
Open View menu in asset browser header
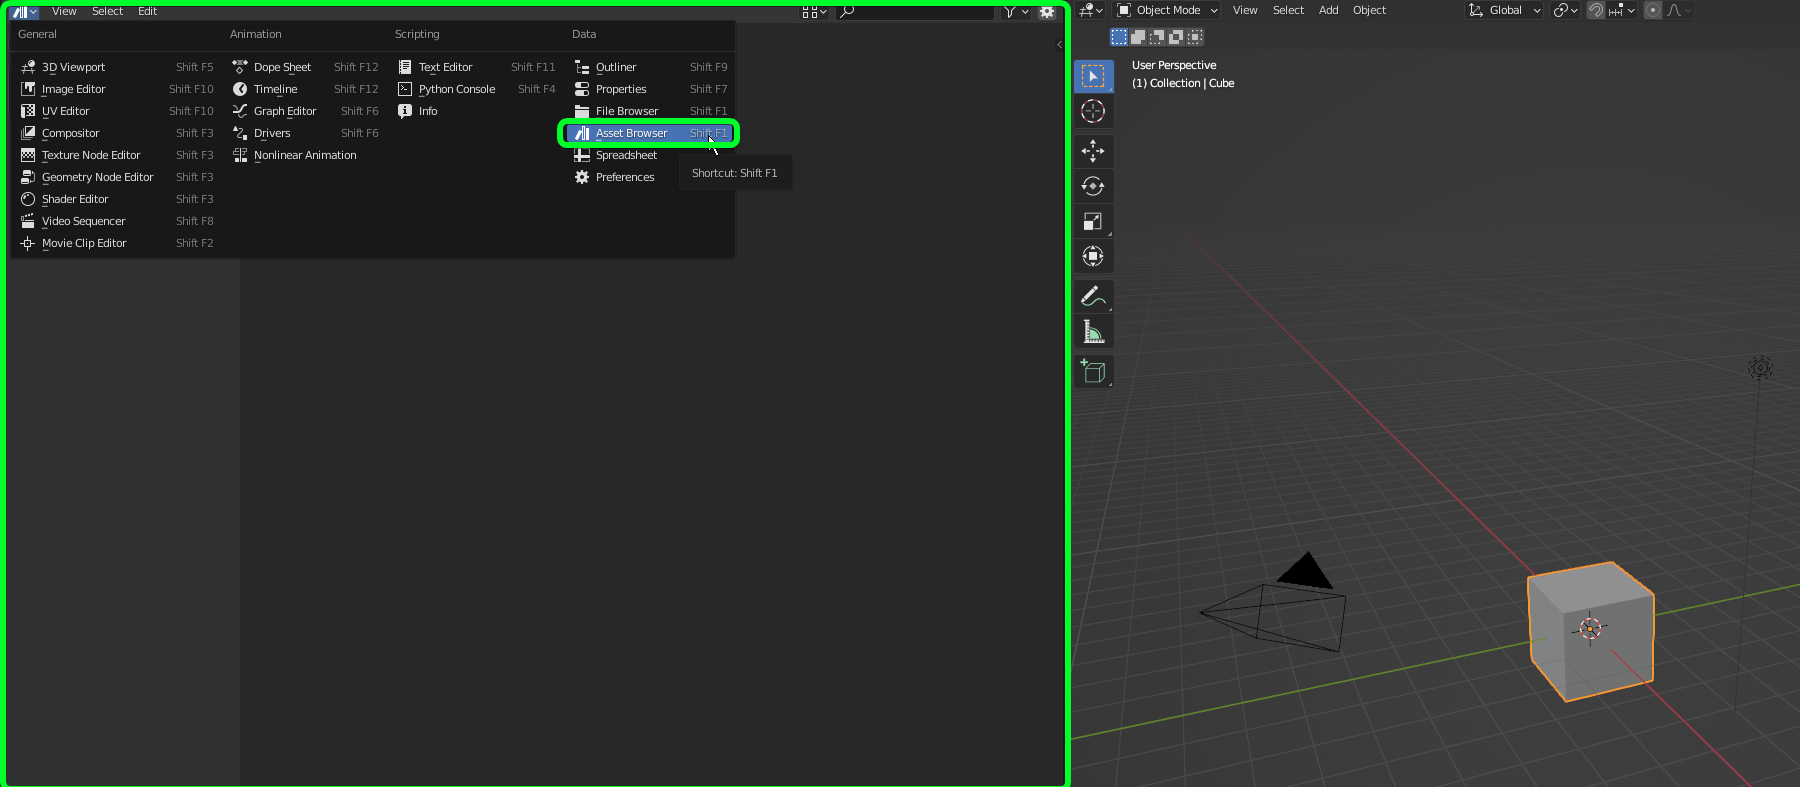pyautogui.click(x=64, y=11)
